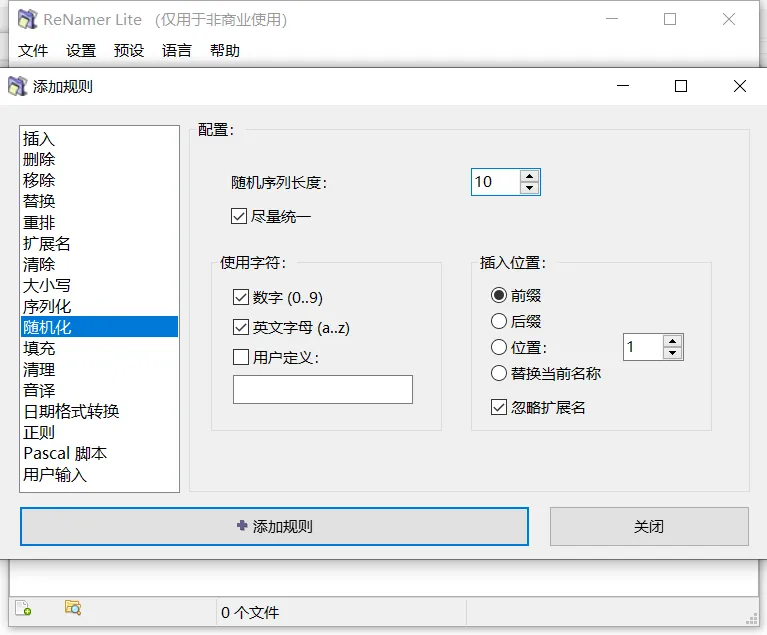Open the 预设 menu
Image resolution: width=767 pixels, height=635 pixels.
point(129,50)
